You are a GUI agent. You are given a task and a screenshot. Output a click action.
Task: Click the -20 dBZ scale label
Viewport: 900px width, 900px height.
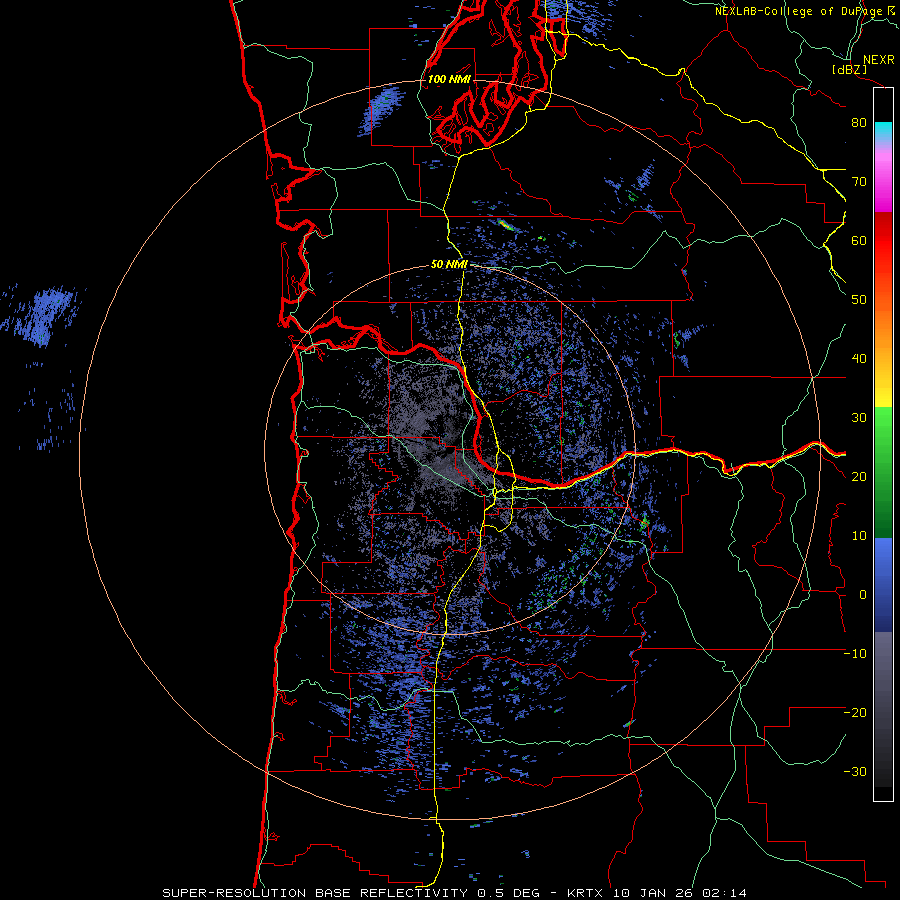[855, 712]
